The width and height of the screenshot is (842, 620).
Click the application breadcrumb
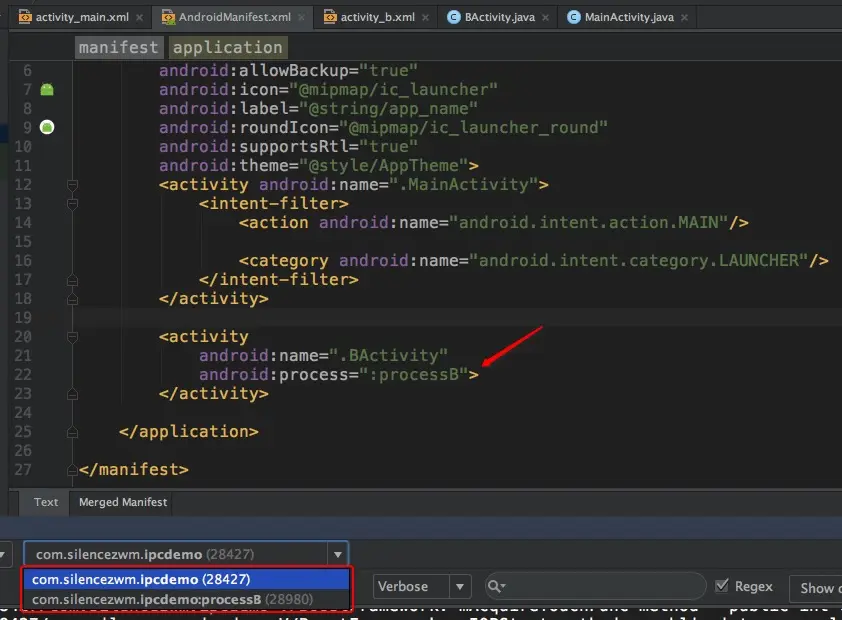[x=228, y=47]
